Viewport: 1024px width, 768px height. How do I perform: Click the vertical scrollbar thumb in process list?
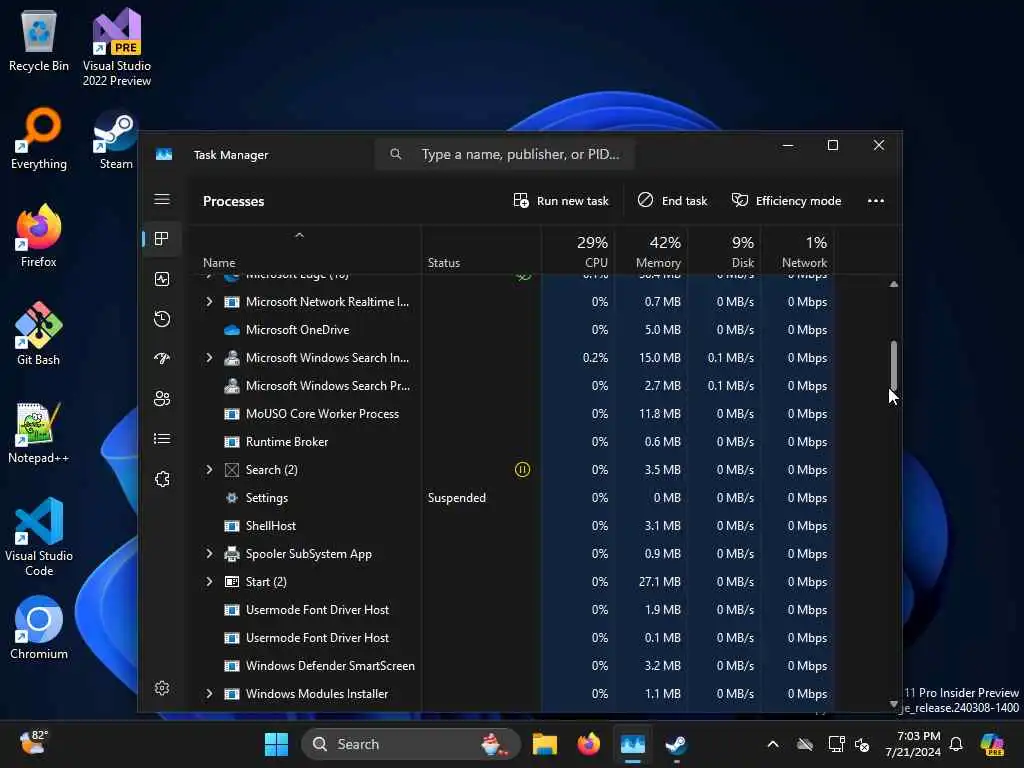click(x=893, y=365)
